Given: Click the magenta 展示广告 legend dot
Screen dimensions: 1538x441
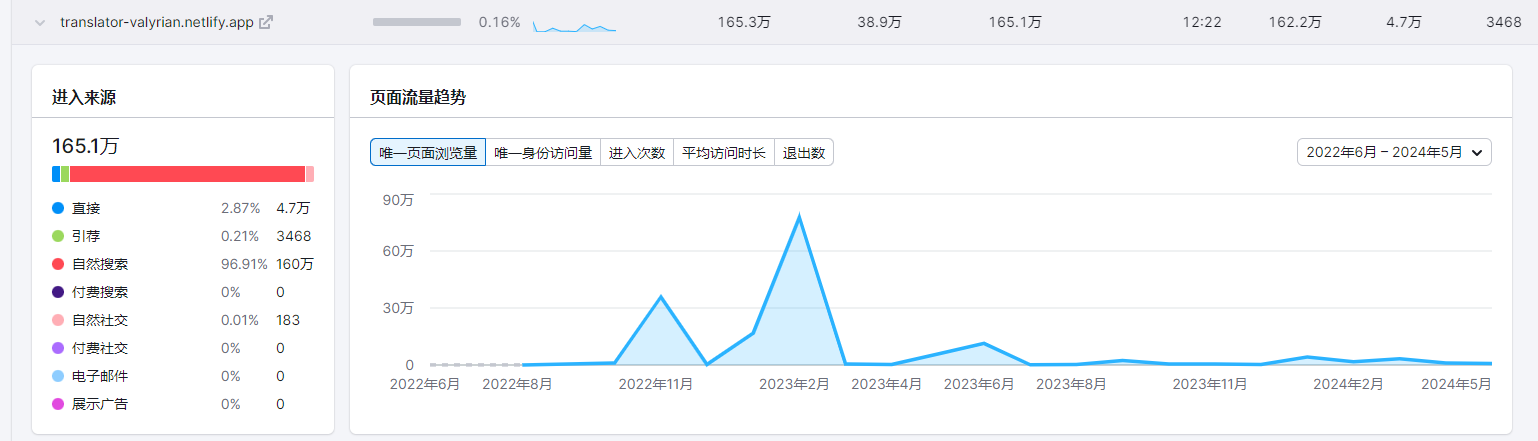Looking at the screenshot, I should coord(58,405).
